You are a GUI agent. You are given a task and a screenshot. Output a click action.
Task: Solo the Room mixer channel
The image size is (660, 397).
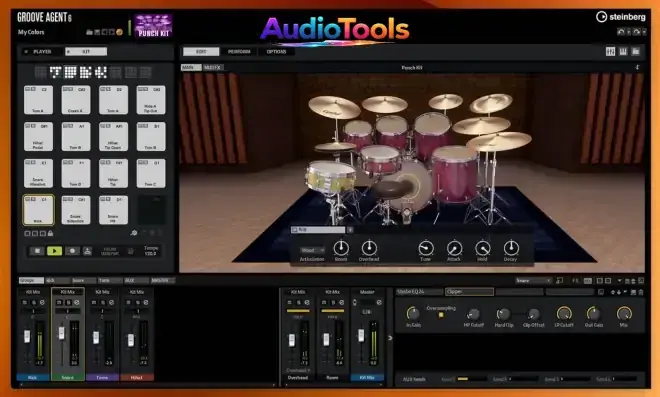pyautogui.click(x=333, y=302)
